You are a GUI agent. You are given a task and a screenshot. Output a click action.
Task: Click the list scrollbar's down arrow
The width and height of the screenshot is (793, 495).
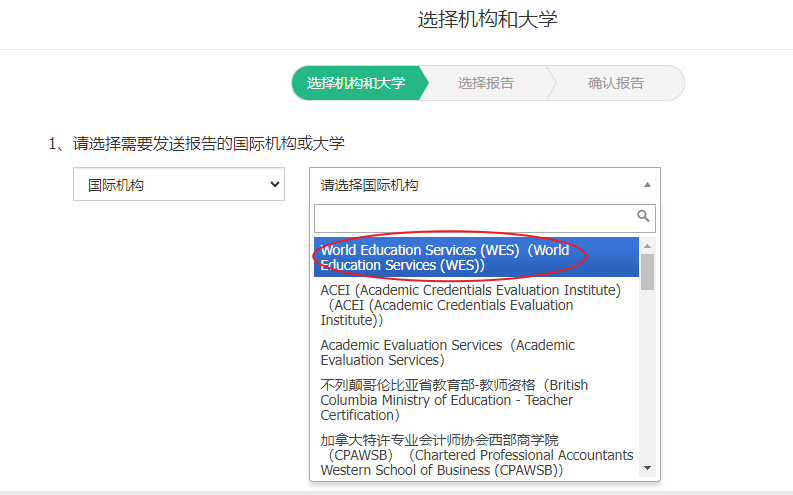point(647,468)
